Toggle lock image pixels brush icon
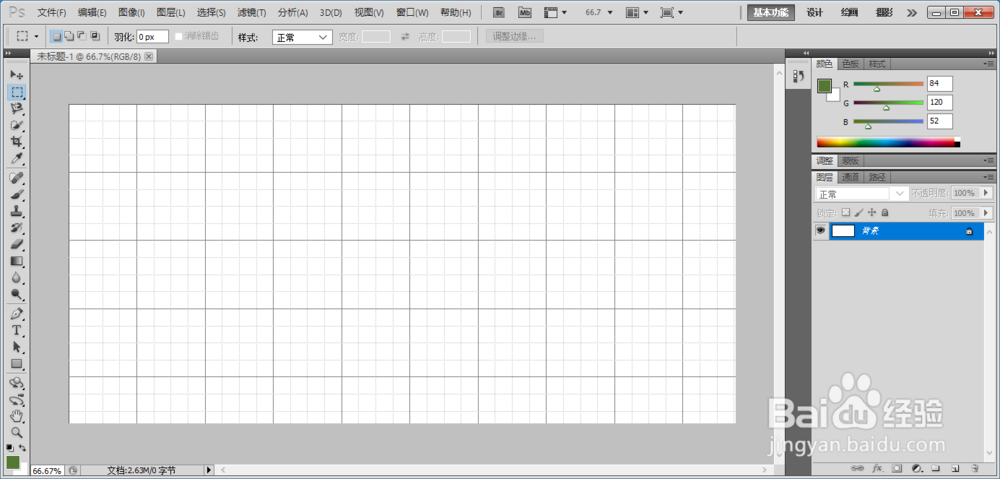The width and height of the screenshot is (1000, 479). 859,212
